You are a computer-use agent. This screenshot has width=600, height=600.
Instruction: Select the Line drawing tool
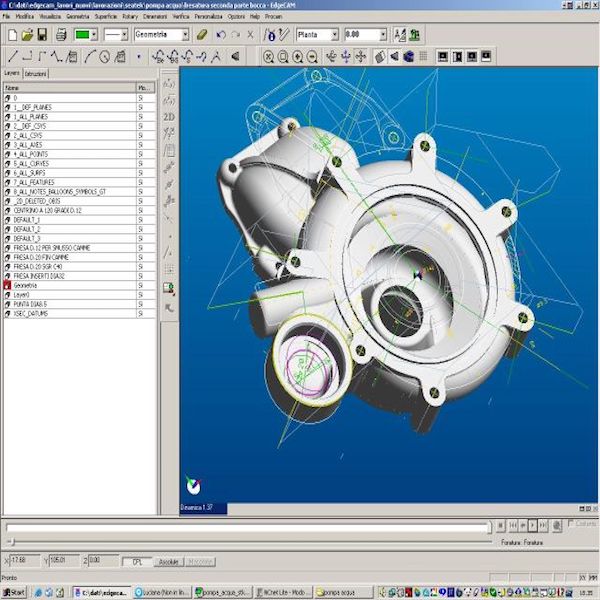click(x=12, y=57)
